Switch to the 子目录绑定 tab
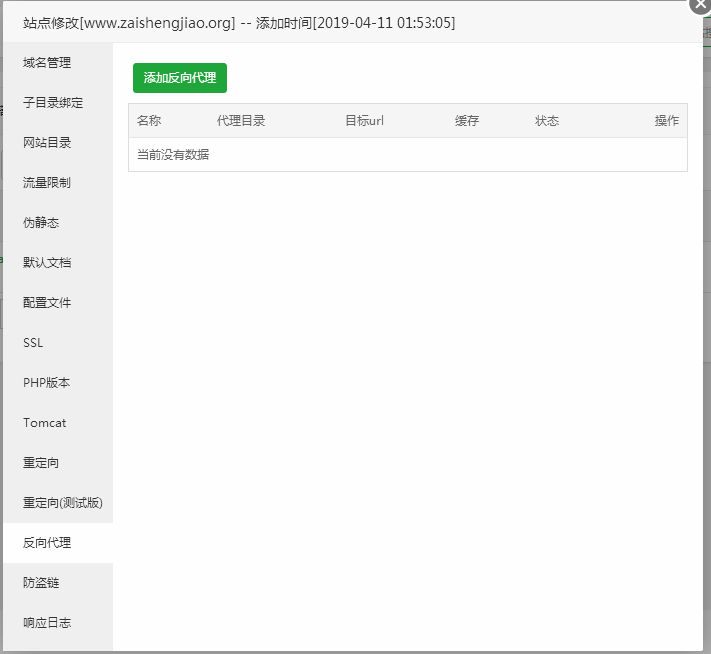The height and width of the screenshot is (654, 711). coord(58,102)
